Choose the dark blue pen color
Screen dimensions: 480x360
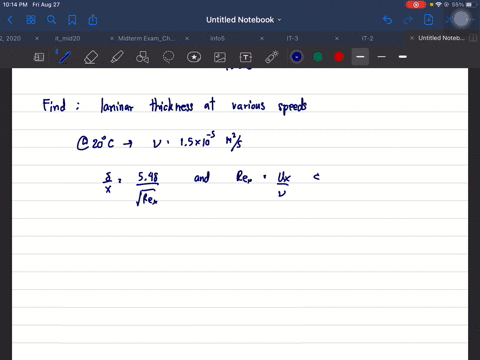297,57
